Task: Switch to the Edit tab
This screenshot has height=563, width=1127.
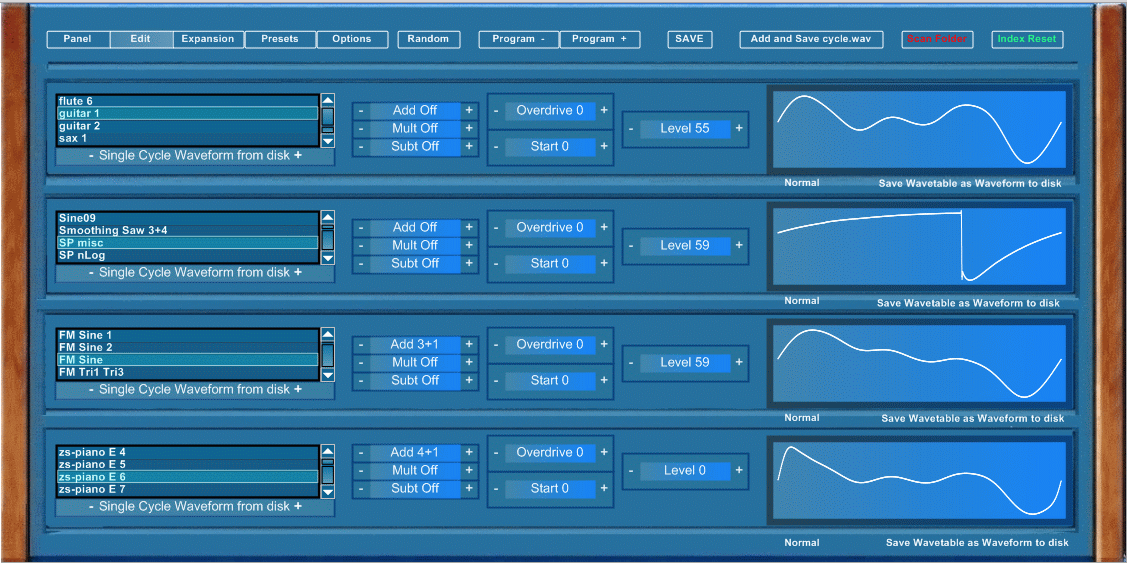Action: pos(141,40)
